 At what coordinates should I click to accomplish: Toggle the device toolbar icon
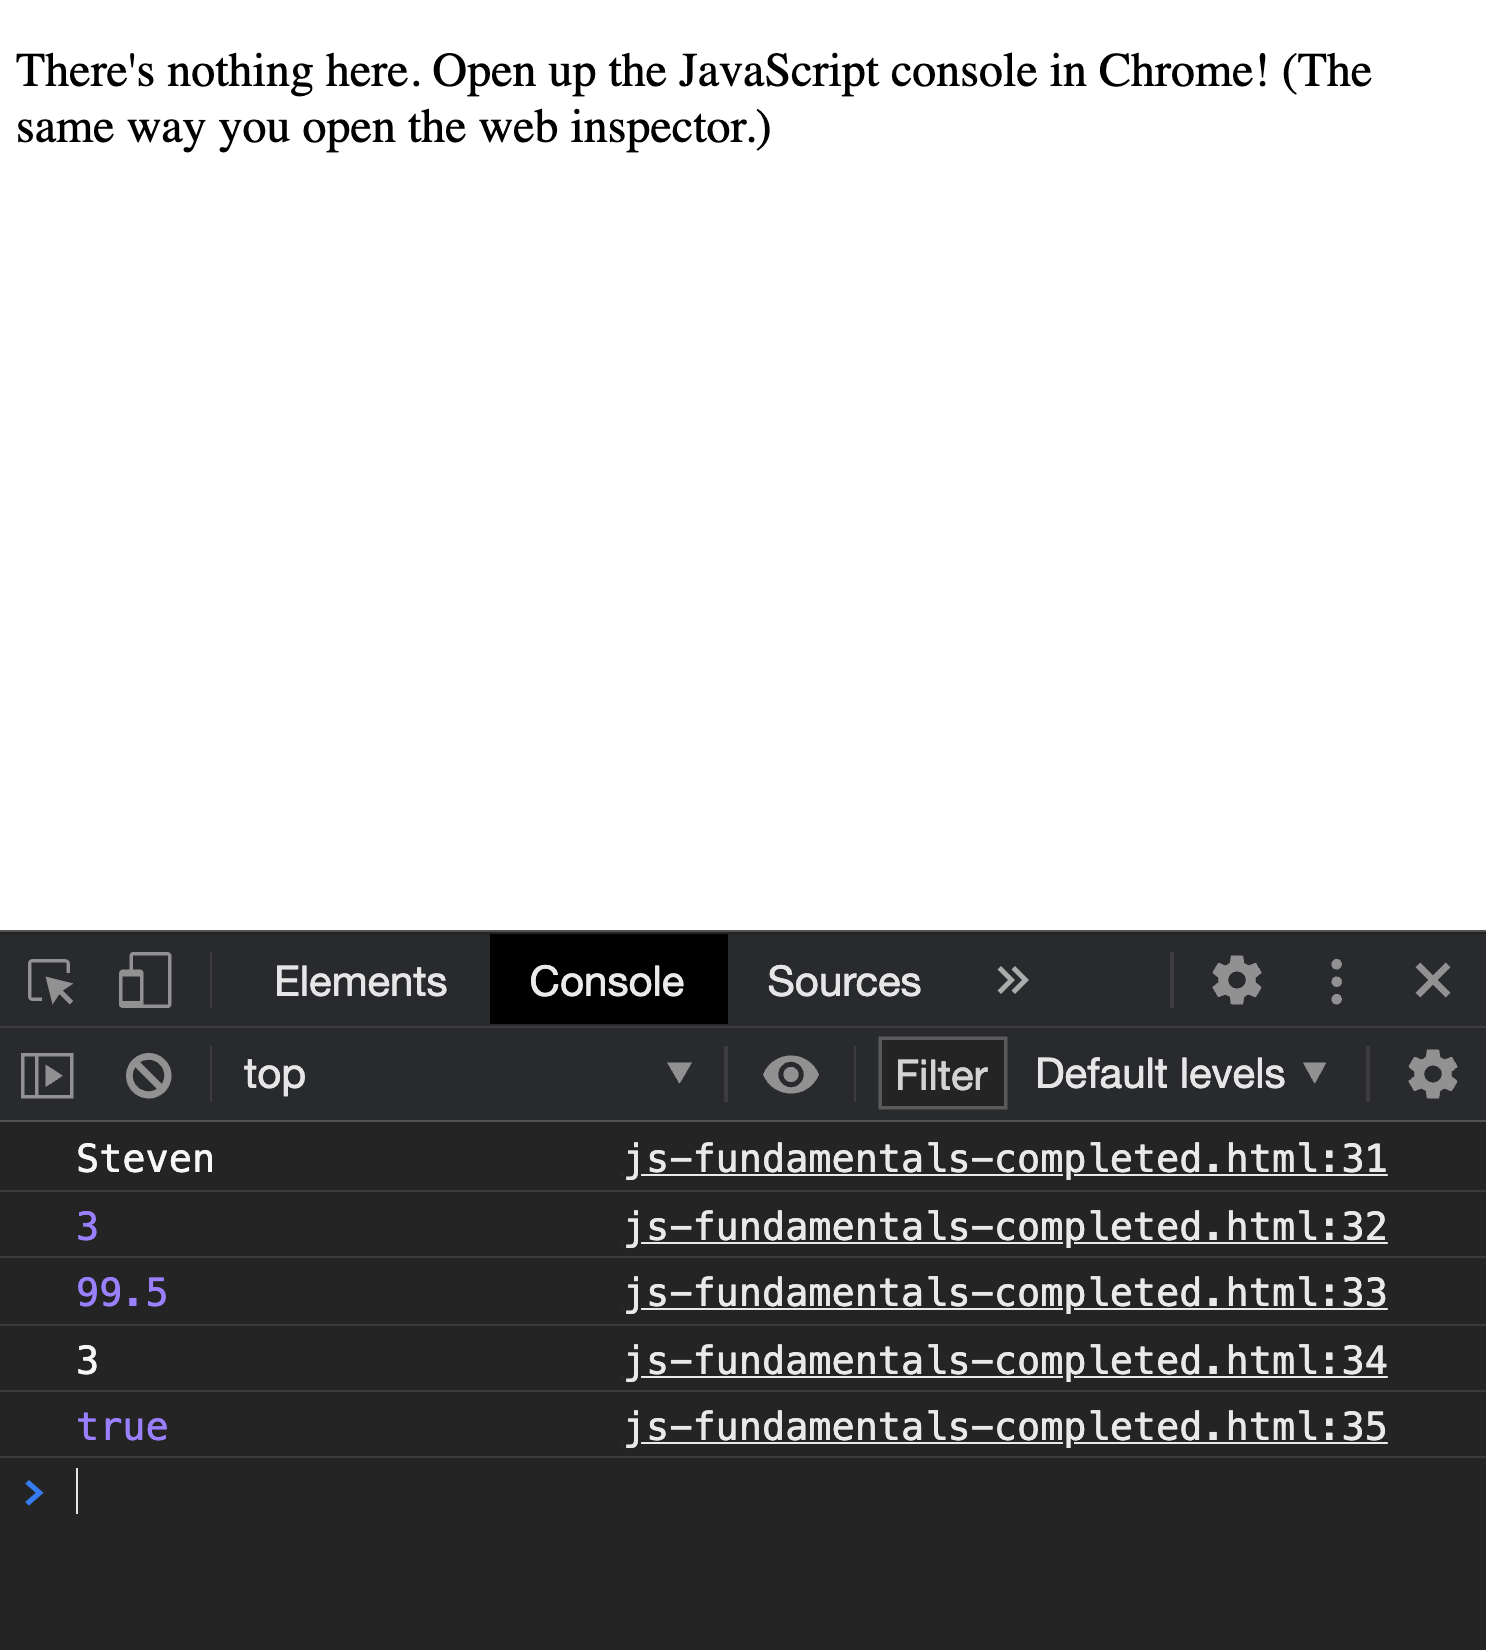click(145, 981)
